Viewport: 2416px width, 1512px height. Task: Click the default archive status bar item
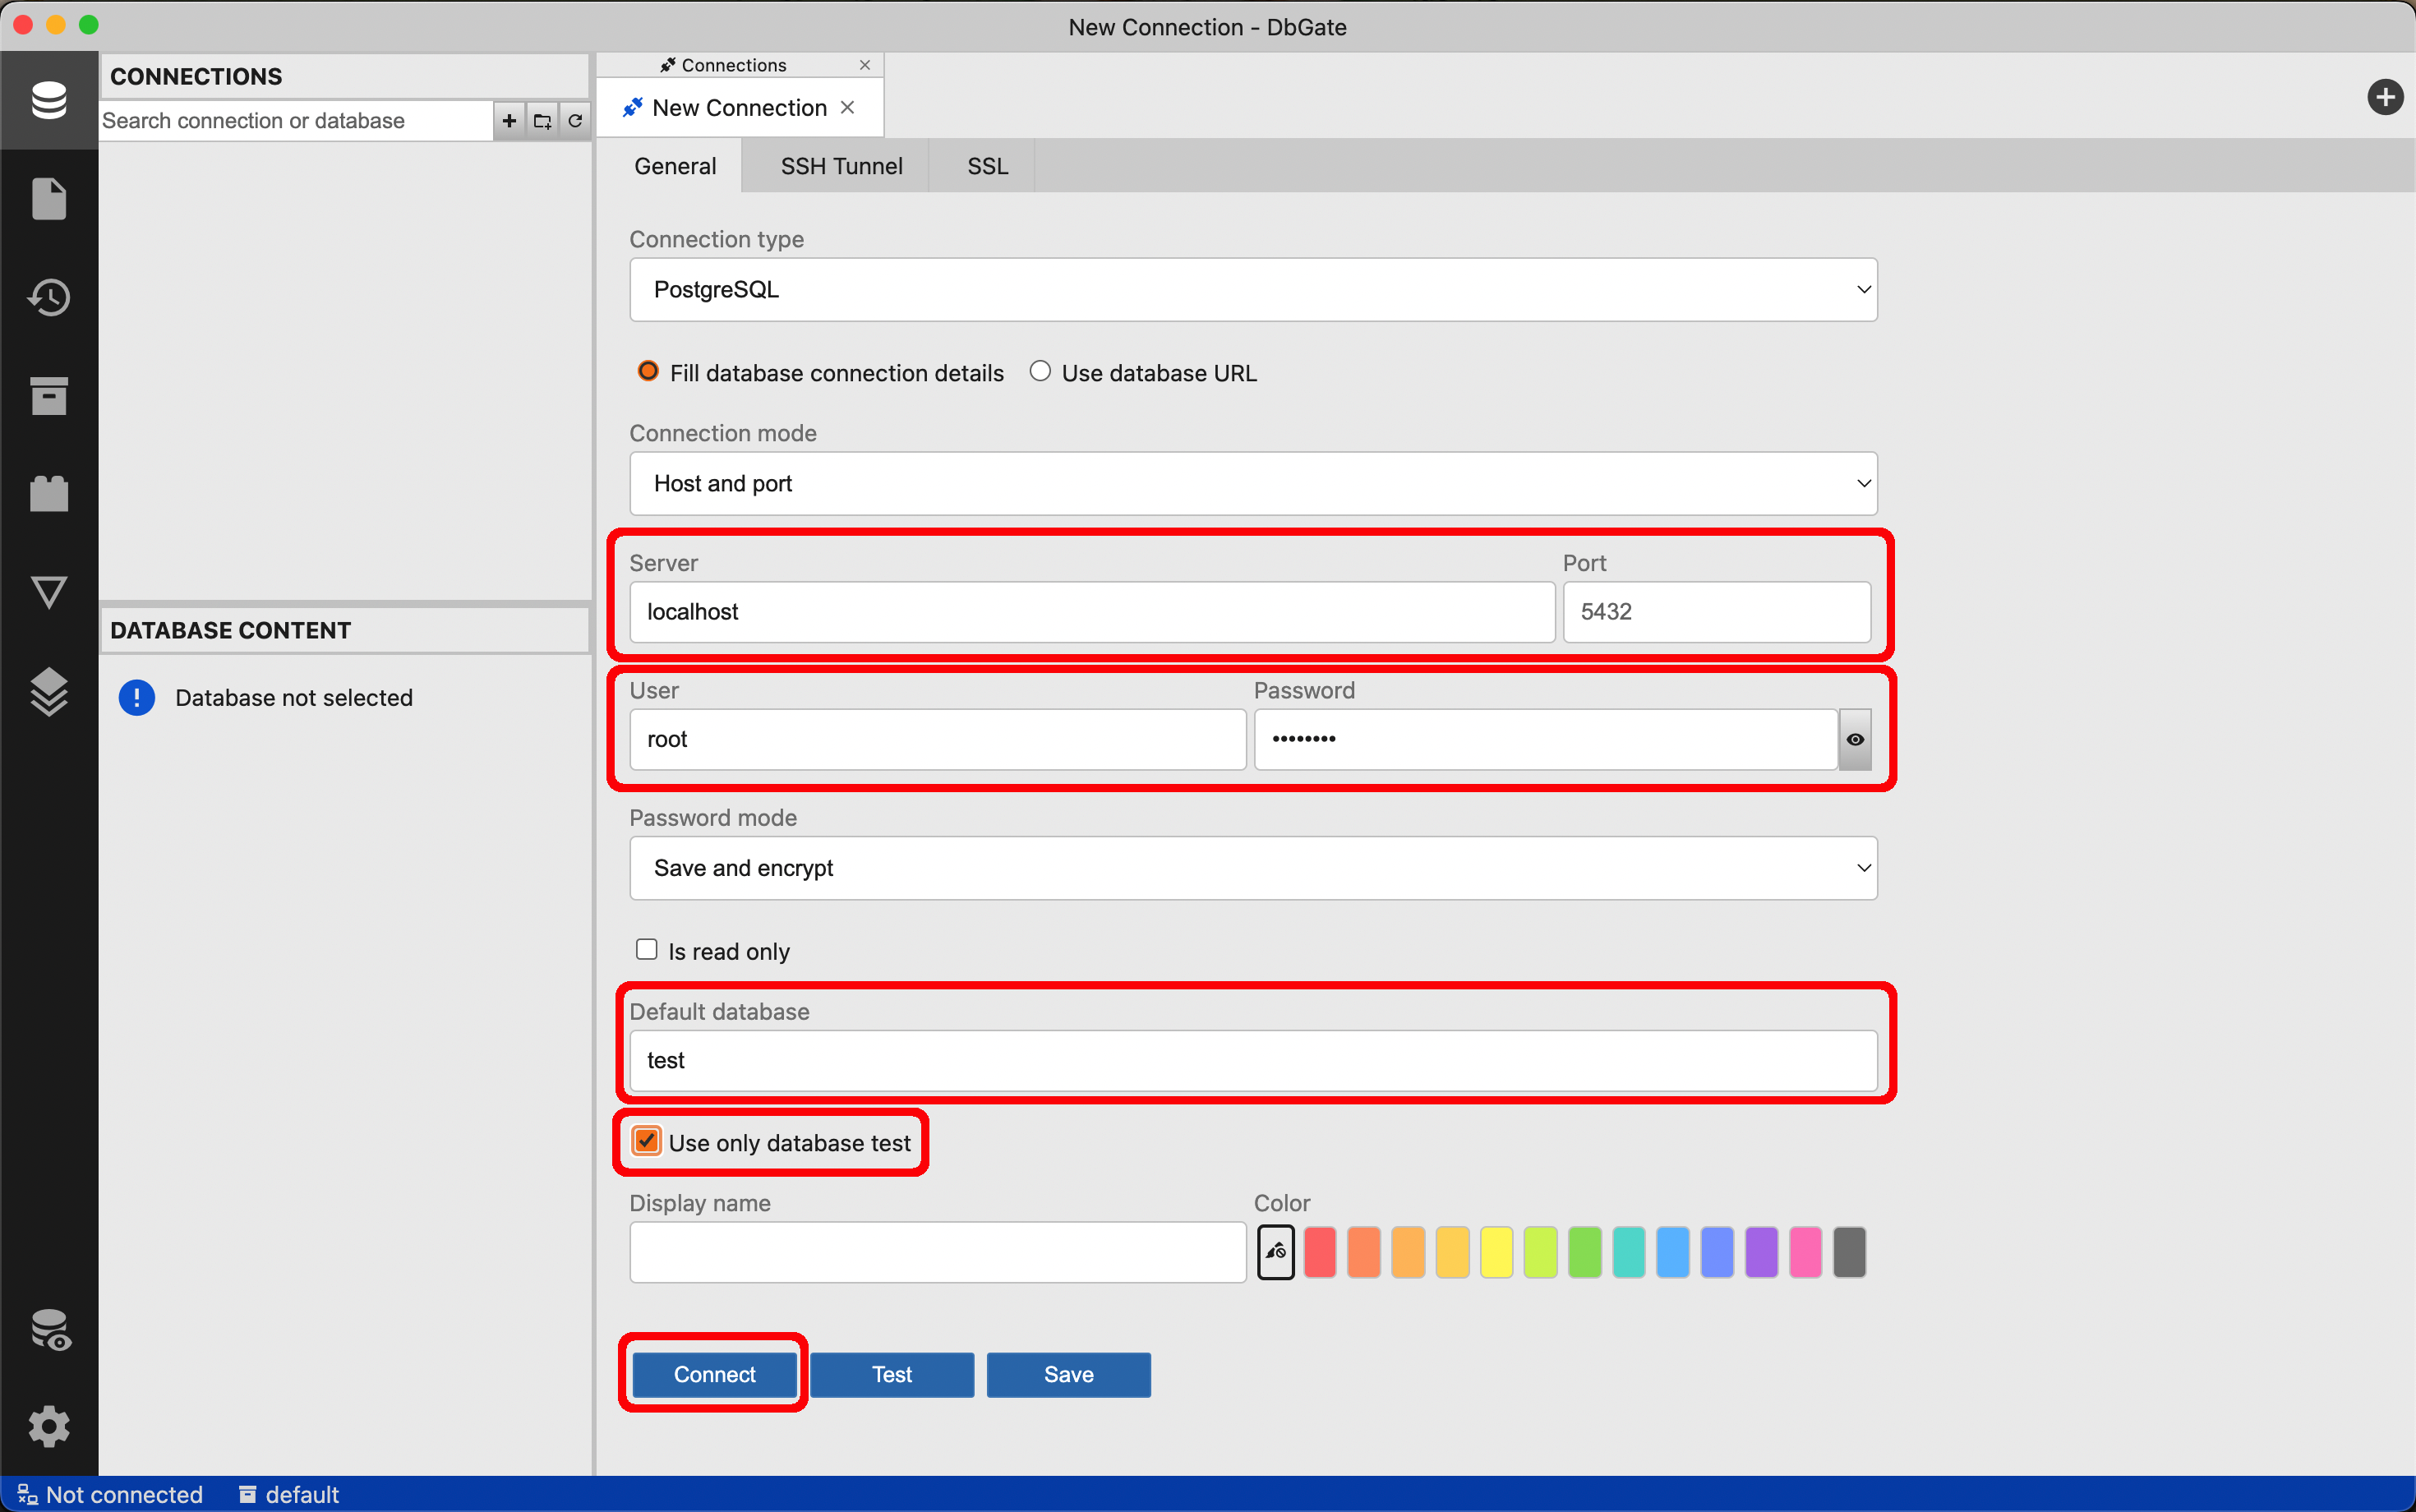coord(289,1494)
